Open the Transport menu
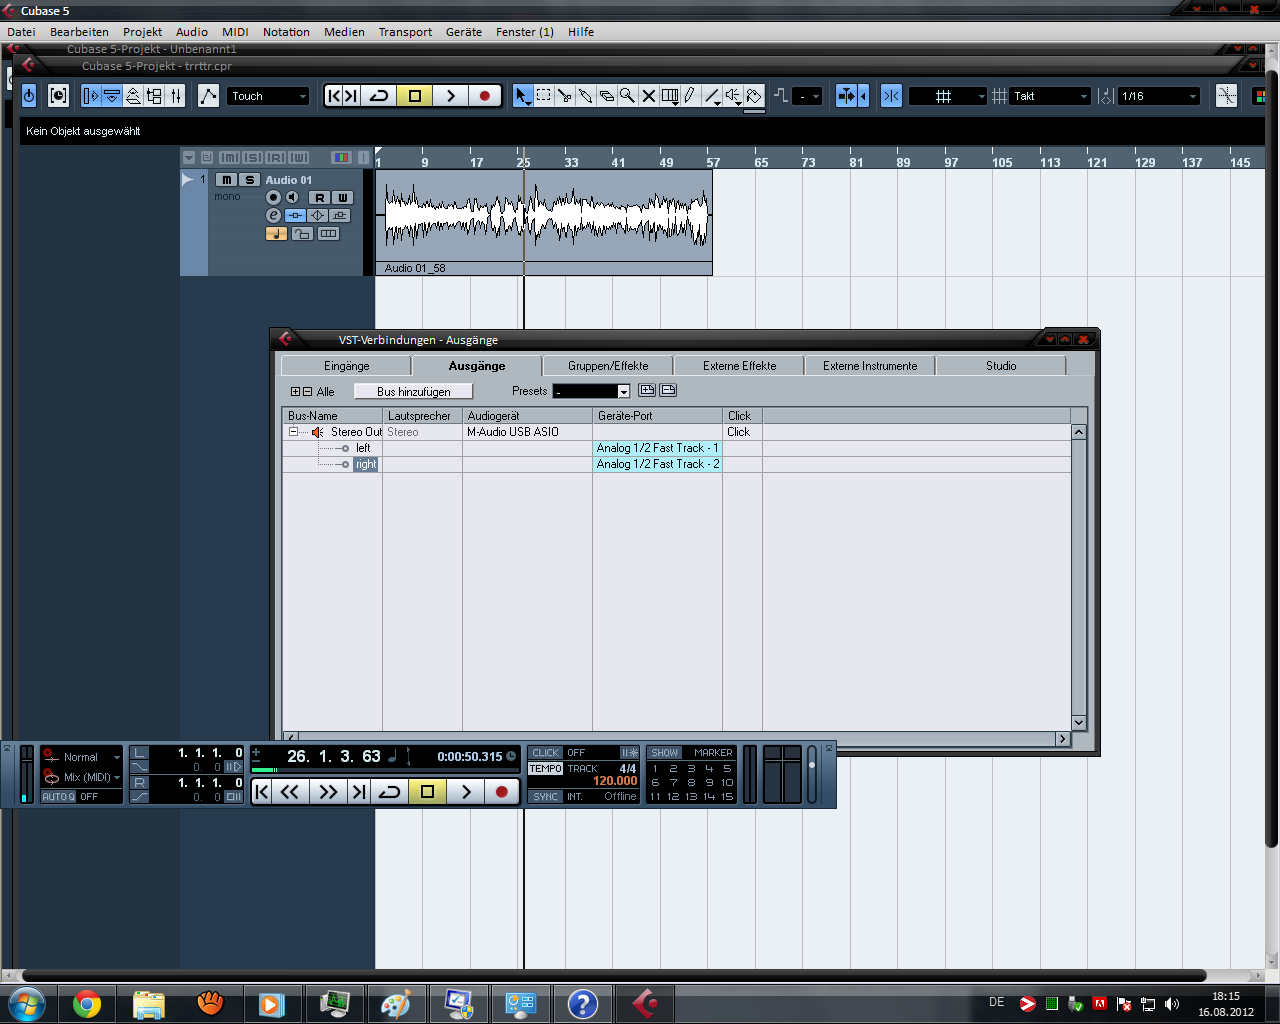1280x1024 pixels. (x=405, y=32)
